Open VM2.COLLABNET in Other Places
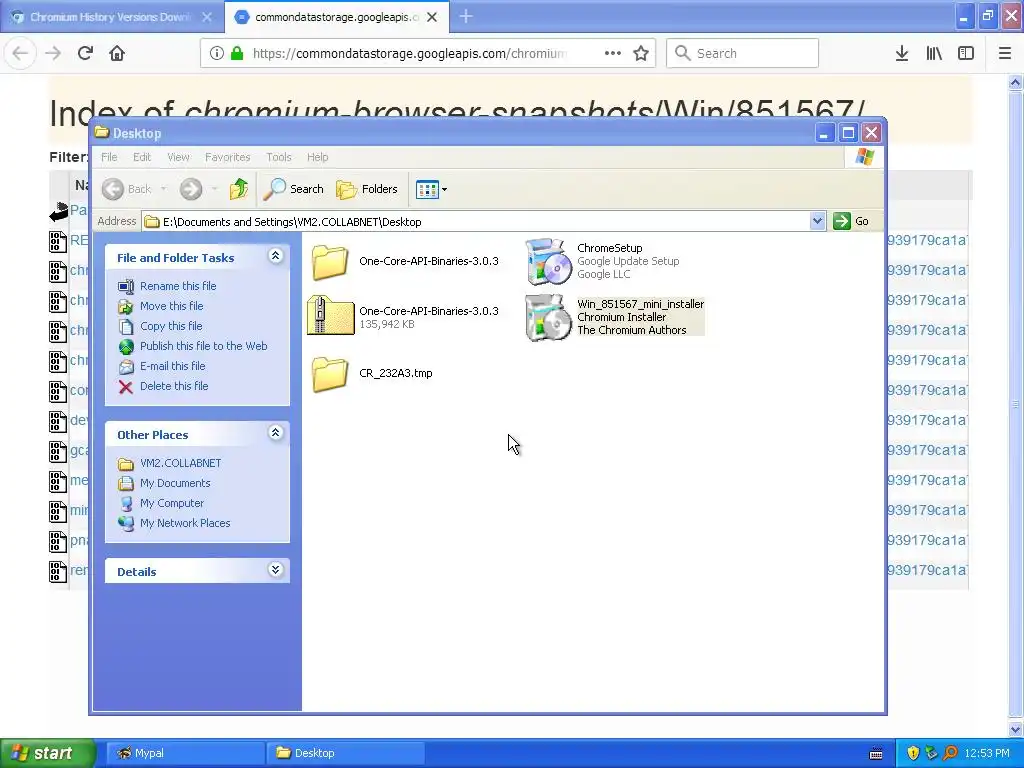The image size is (1024, 768). [x=180, y=463]
